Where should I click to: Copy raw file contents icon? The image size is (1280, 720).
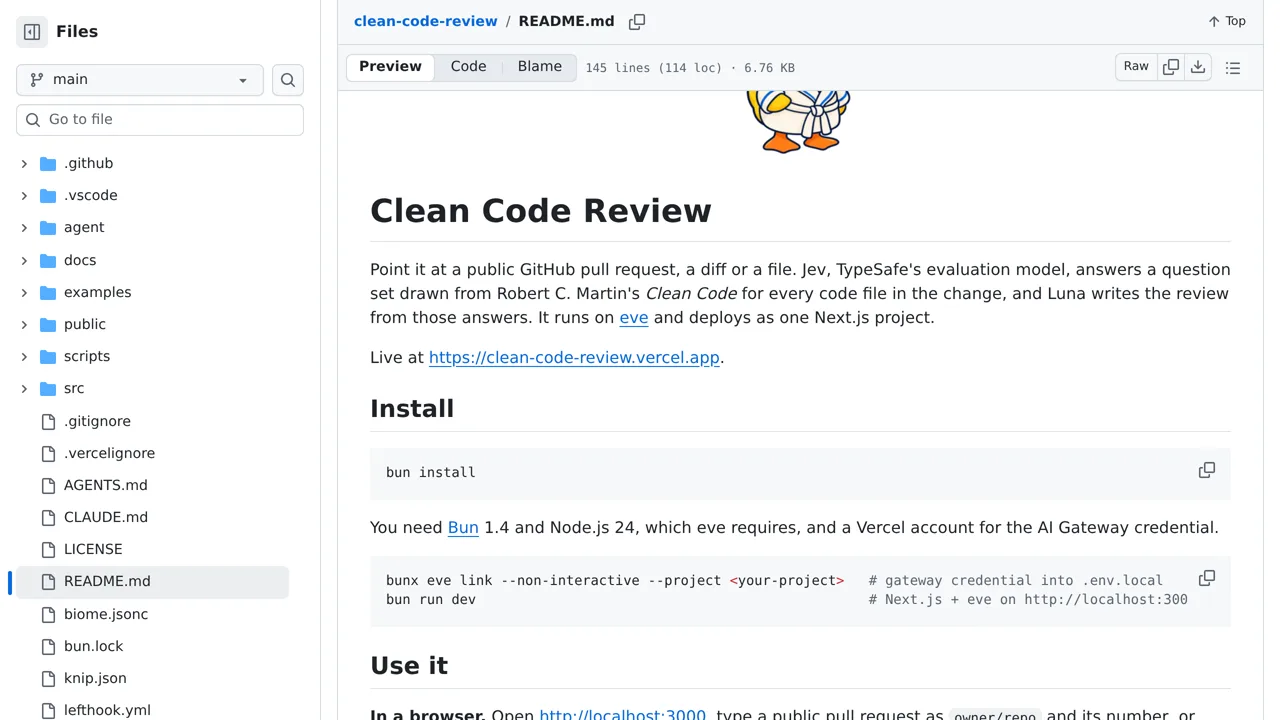pos(1171,67)
